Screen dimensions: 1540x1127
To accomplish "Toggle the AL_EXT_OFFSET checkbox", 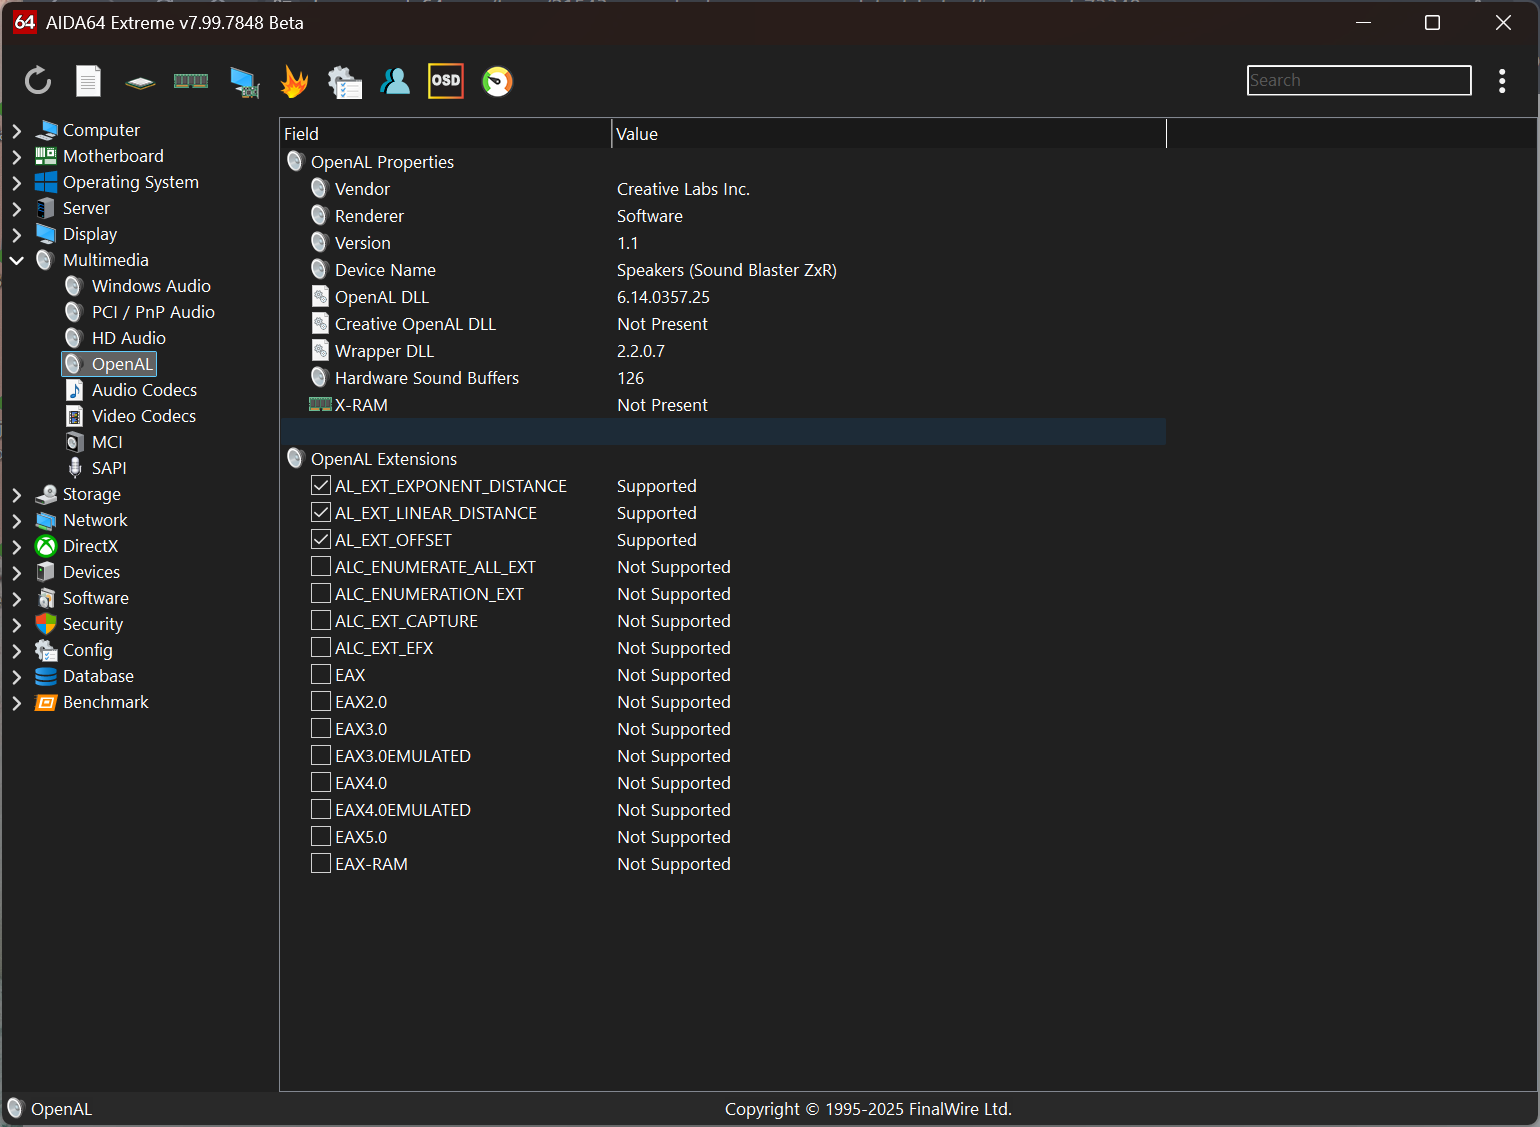I will (321, 540).
